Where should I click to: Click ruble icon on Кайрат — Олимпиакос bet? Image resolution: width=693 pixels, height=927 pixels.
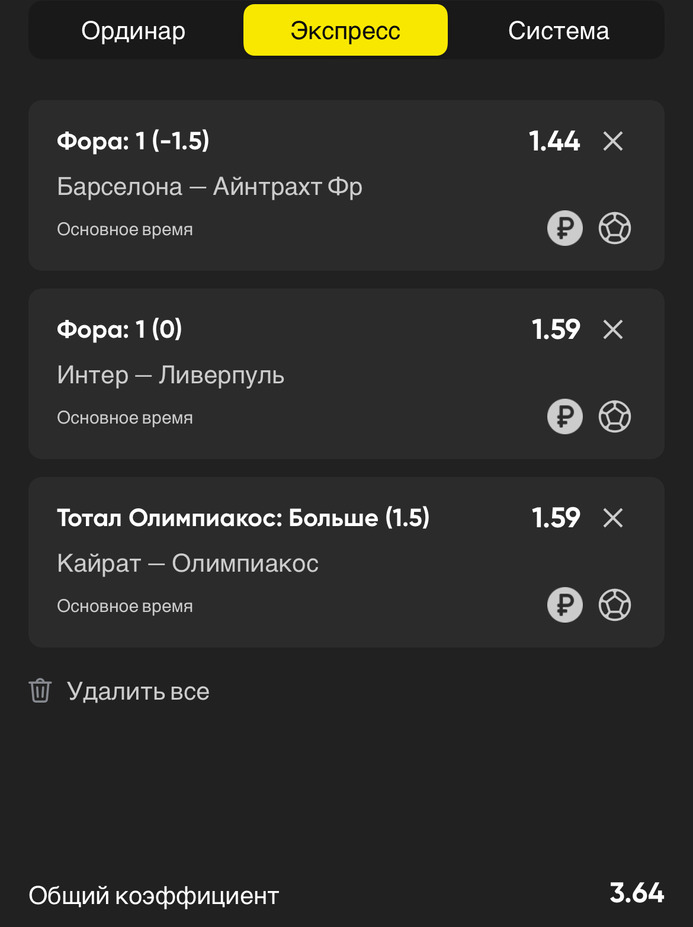click(565, 605)
